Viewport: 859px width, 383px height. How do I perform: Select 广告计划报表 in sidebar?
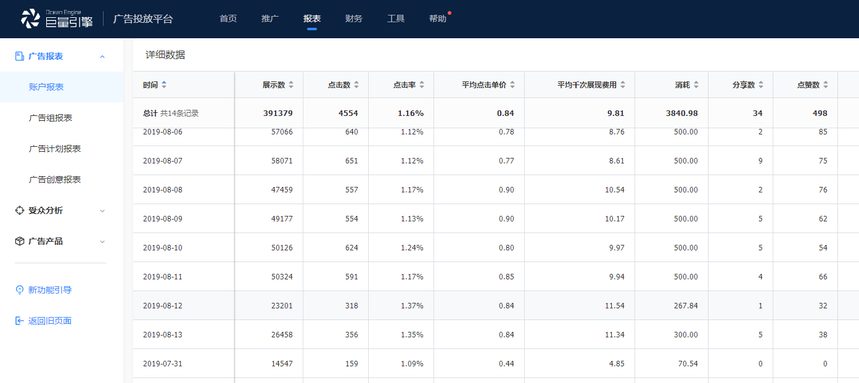tap(55, 148)
